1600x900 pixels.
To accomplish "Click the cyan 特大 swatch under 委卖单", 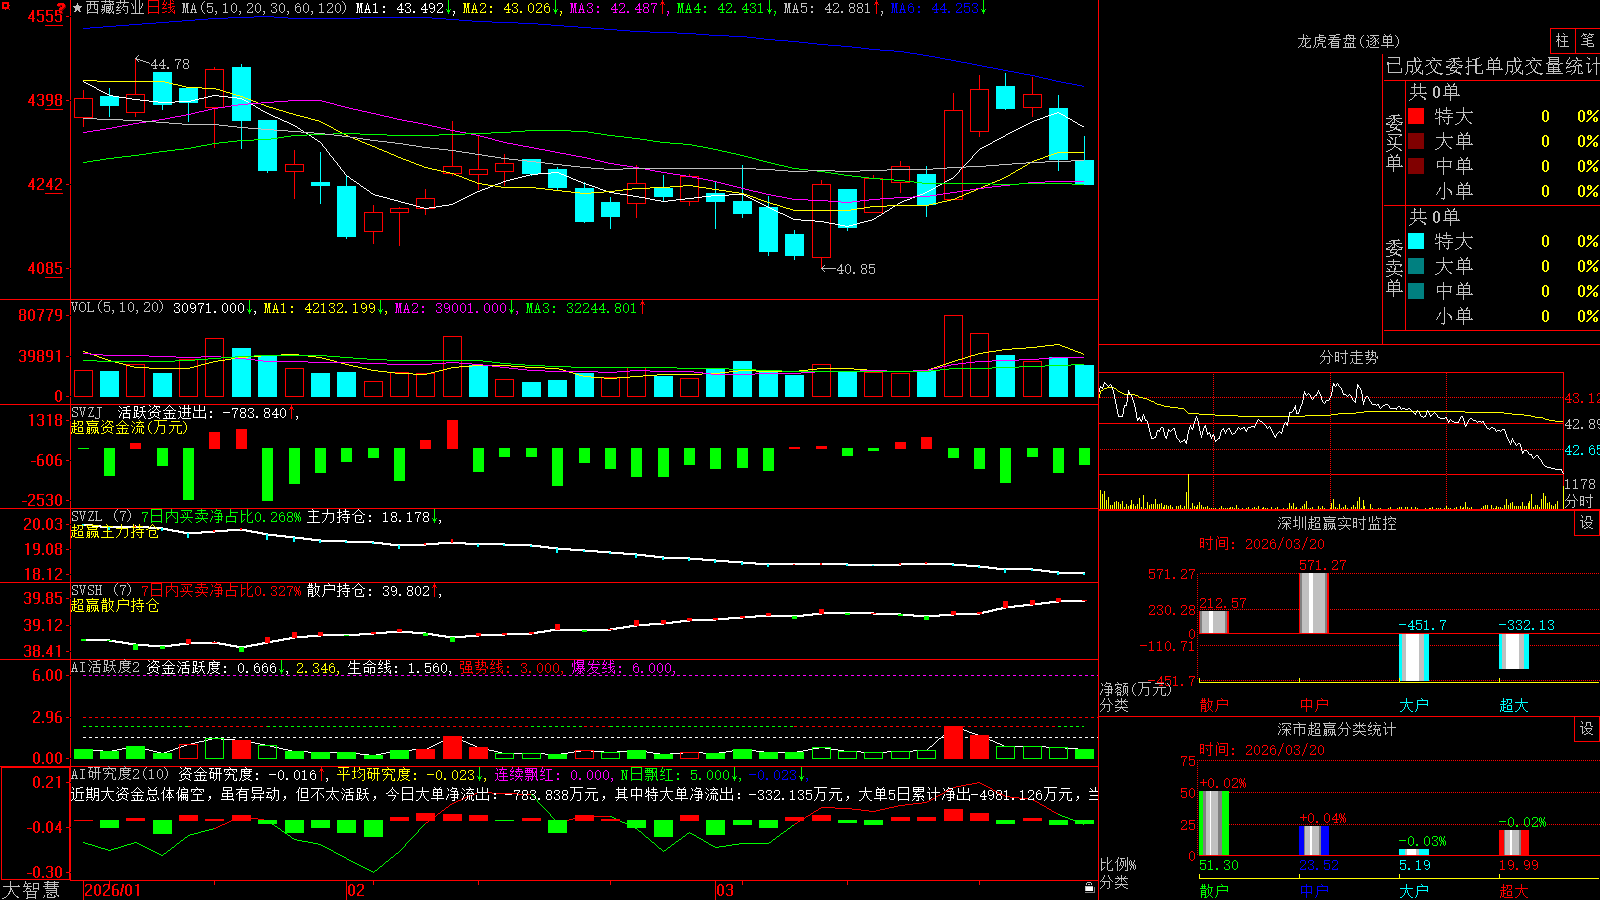I will pyautogui.click(x=1416, y=241).
